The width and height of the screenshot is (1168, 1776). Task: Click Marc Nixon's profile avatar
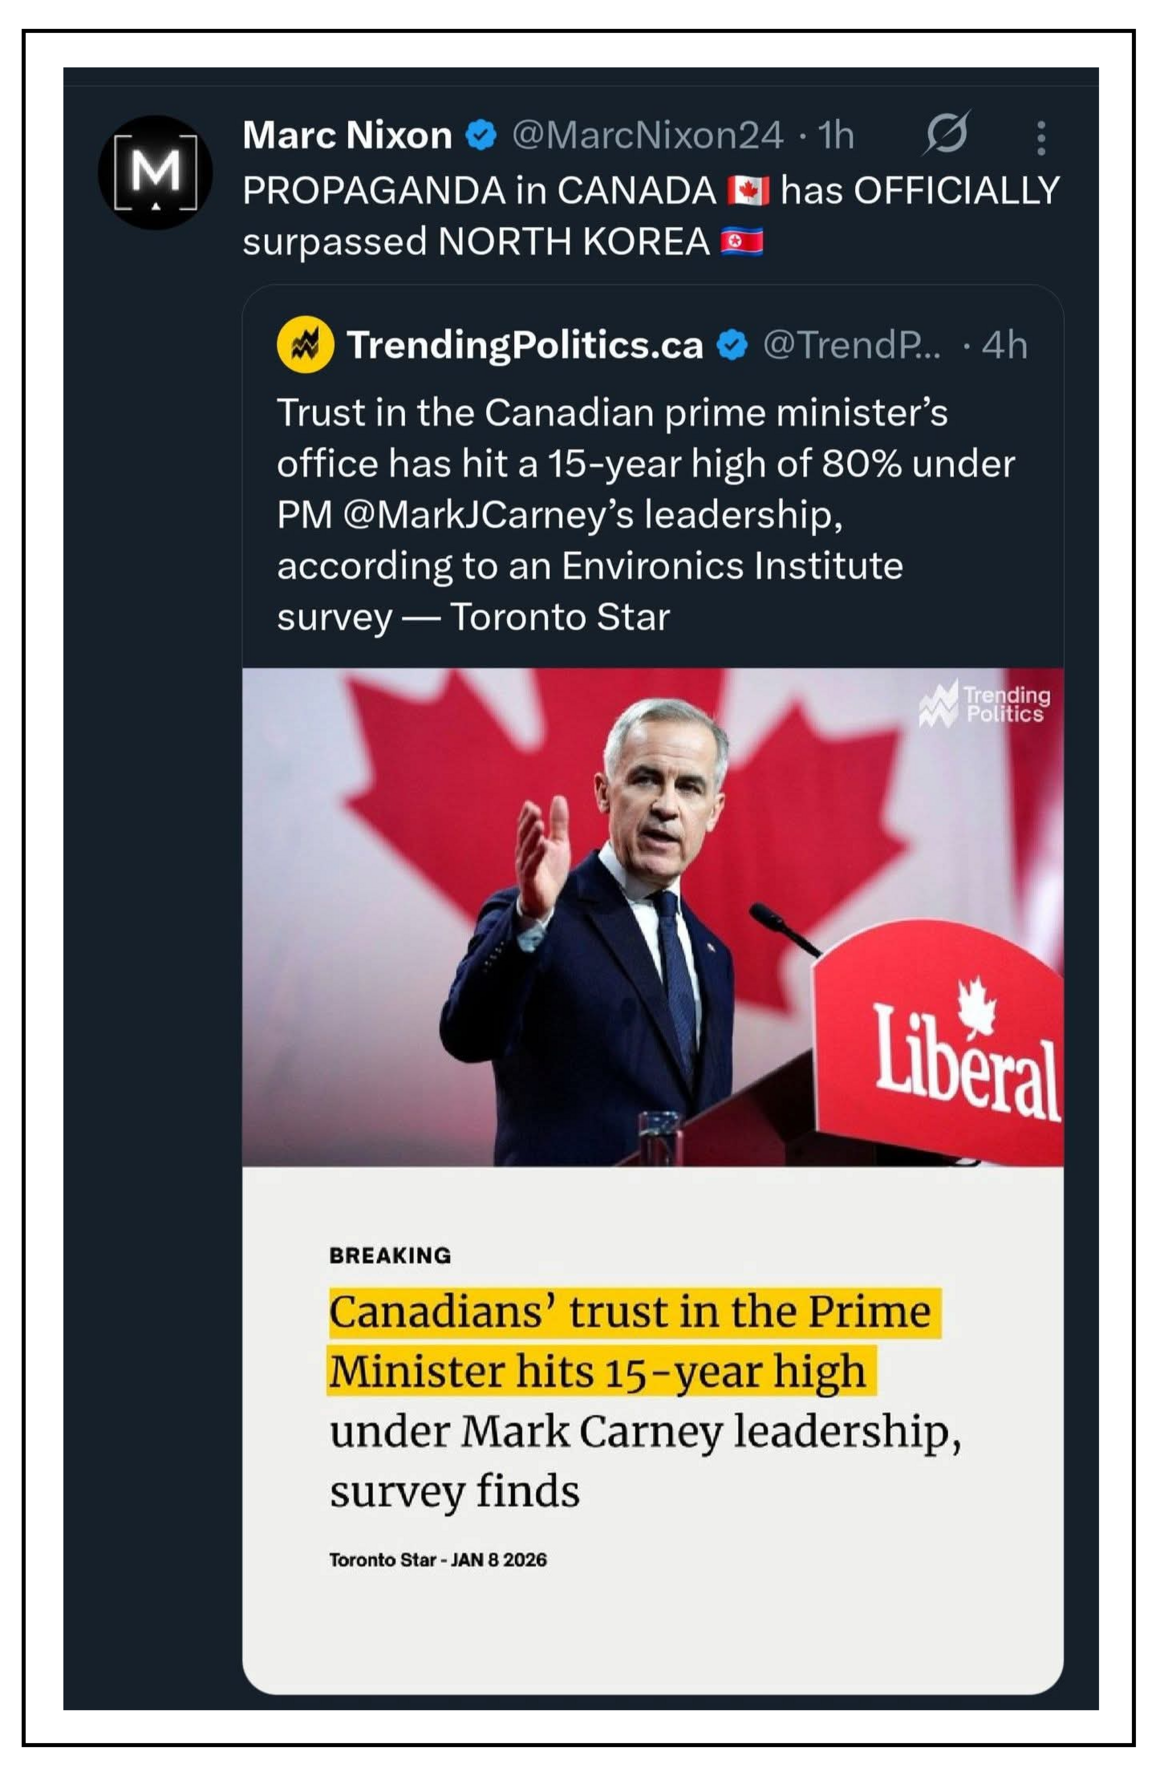tap(155, 172)
